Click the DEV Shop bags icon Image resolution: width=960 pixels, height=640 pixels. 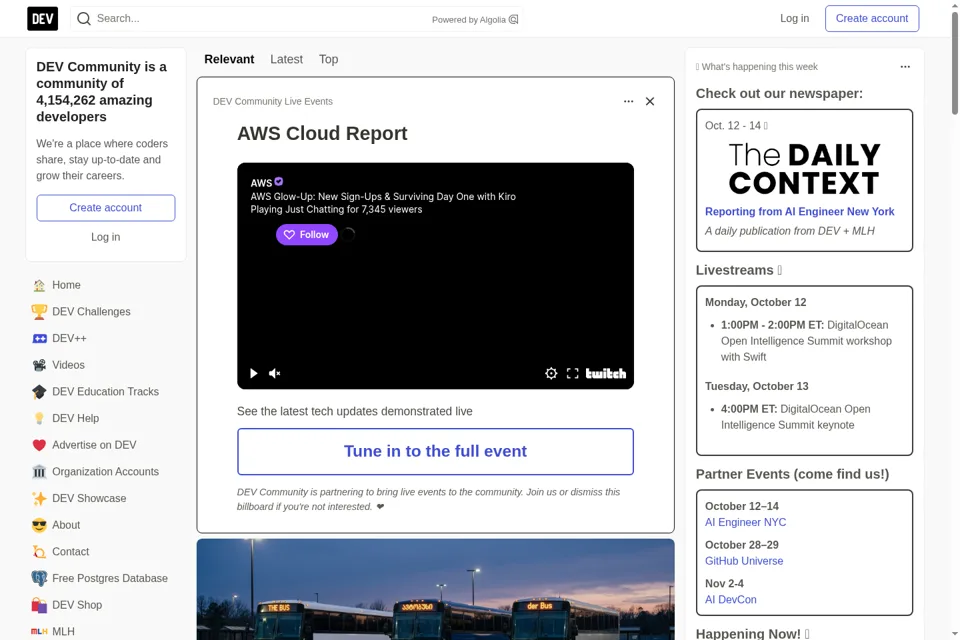click(x=39, y=605)
